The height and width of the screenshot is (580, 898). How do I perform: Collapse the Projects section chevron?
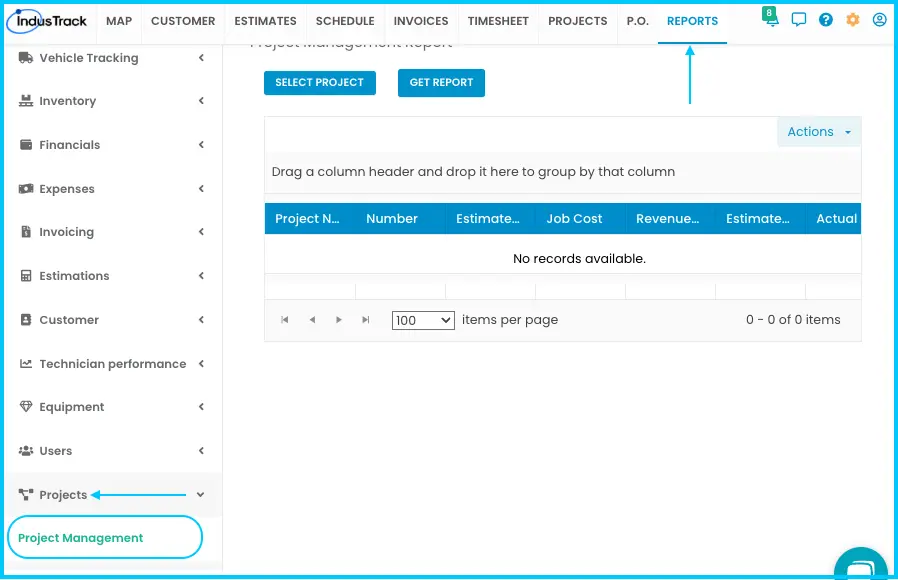200,495
